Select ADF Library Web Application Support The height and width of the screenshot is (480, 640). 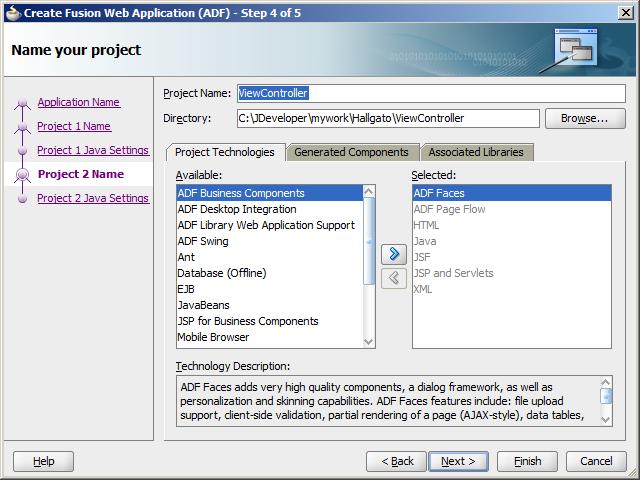(x=269, y=225)
